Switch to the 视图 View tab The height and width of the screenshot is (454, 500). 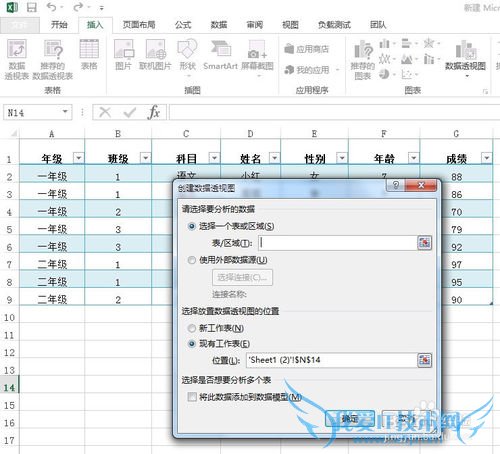pos(290,25)
